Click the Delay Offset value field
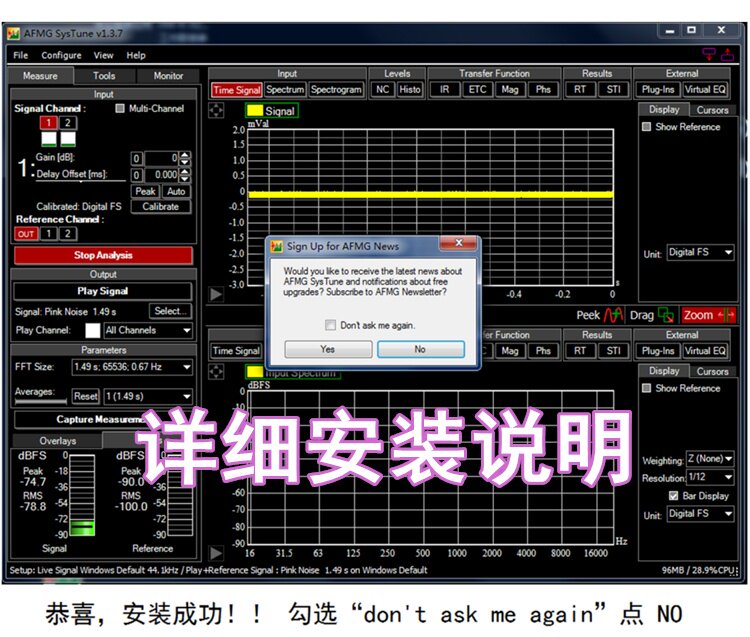 161,175
